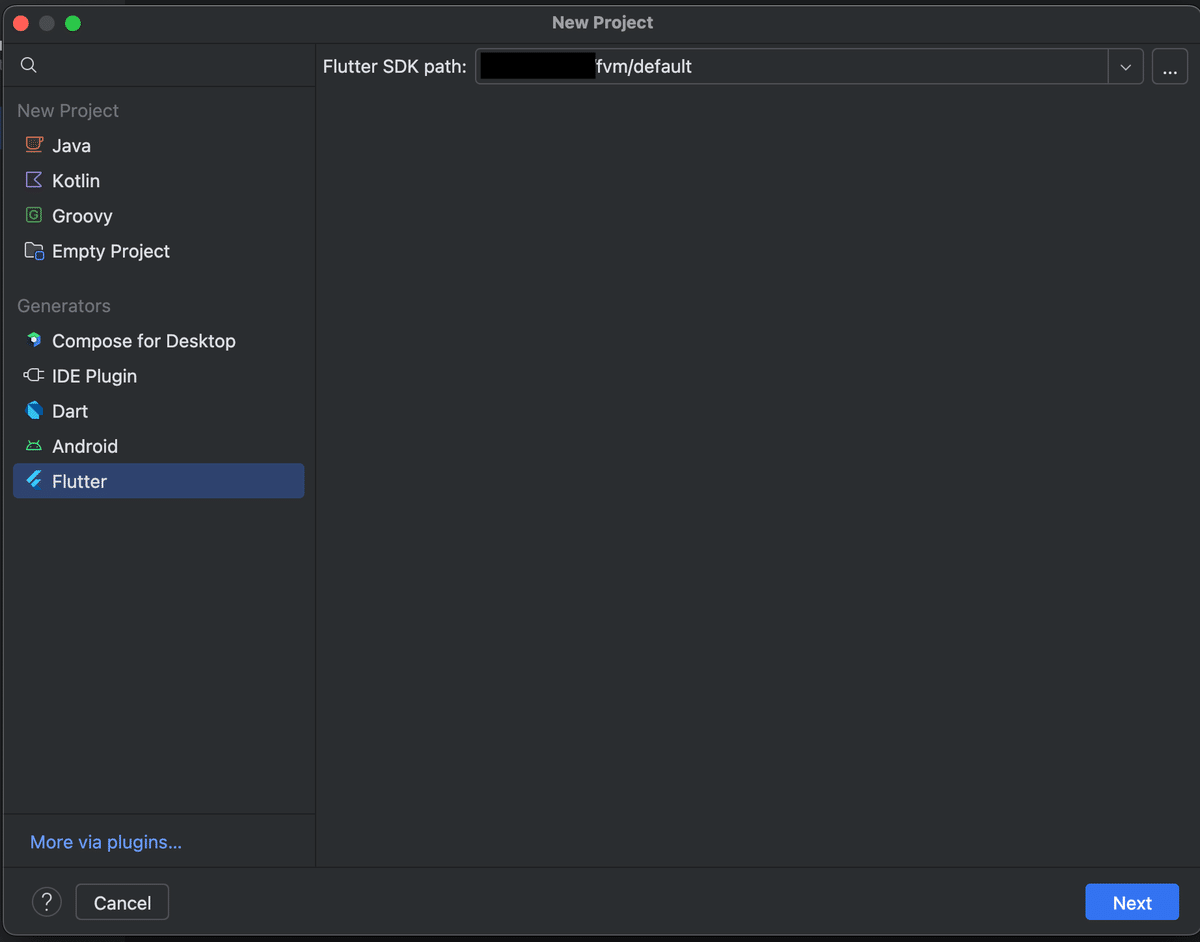1200x942 pixels.
Task: Browse for SDK with the ellipsis button
Action: (1170, 67)
